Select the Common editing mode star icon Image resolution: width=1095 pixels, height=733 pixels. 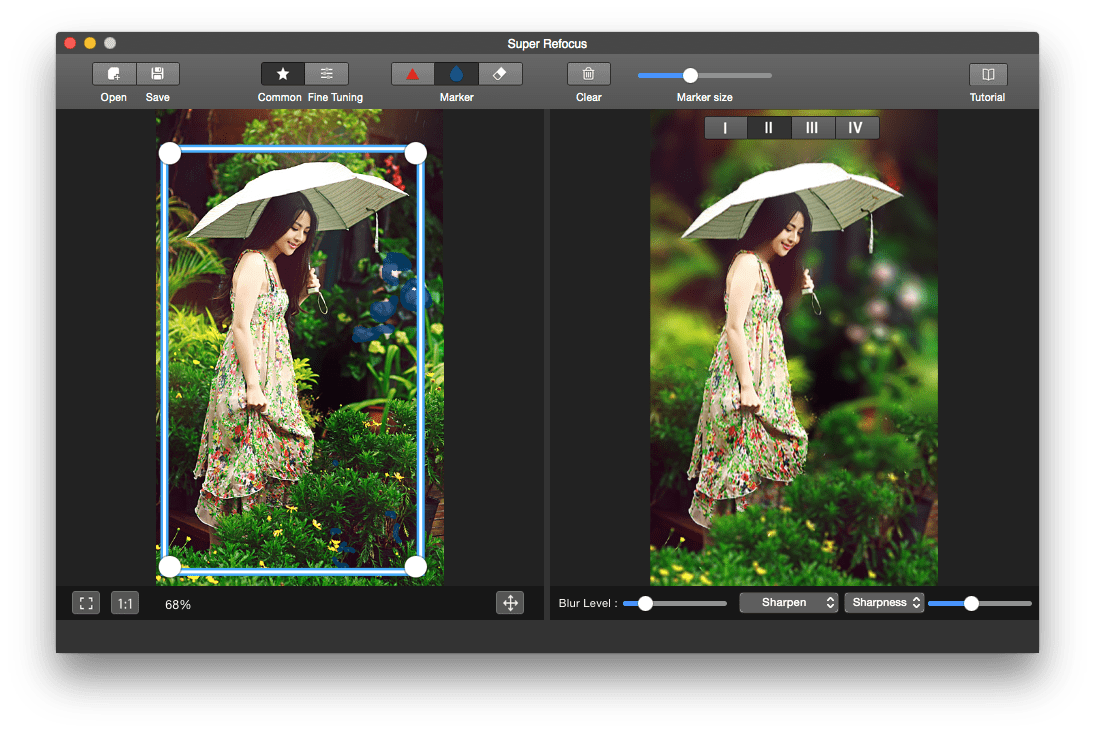[x=282, y=73]
